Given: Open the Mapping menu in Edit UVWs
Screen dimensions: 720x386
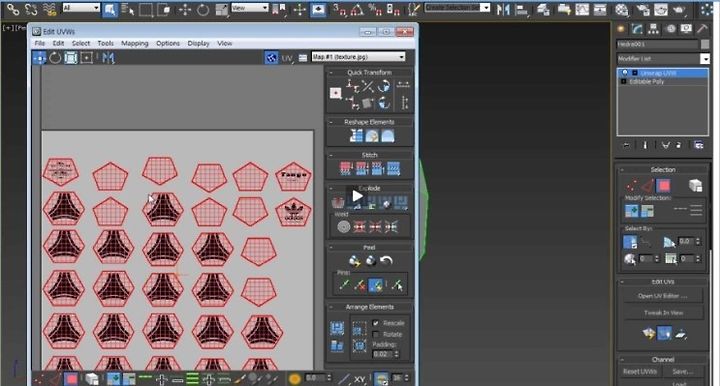Looking at the screenshot, I should [x=135, y=43].
